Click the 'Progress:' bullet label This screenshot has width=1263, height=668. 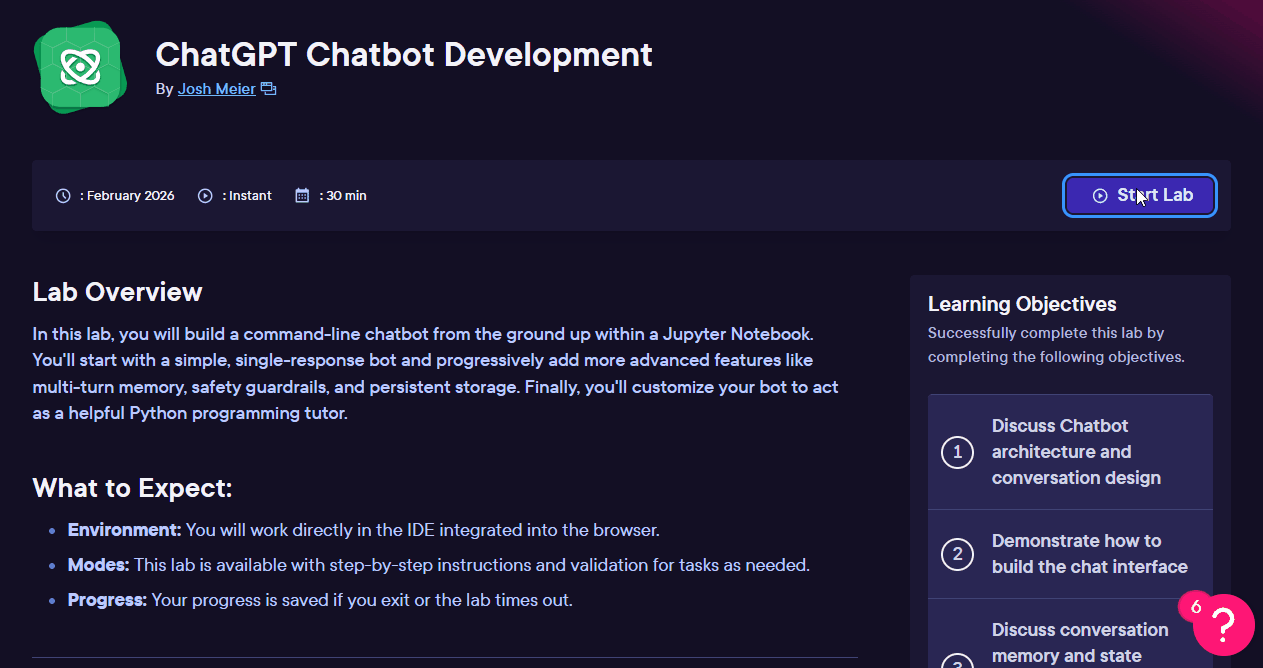[107, 600]
